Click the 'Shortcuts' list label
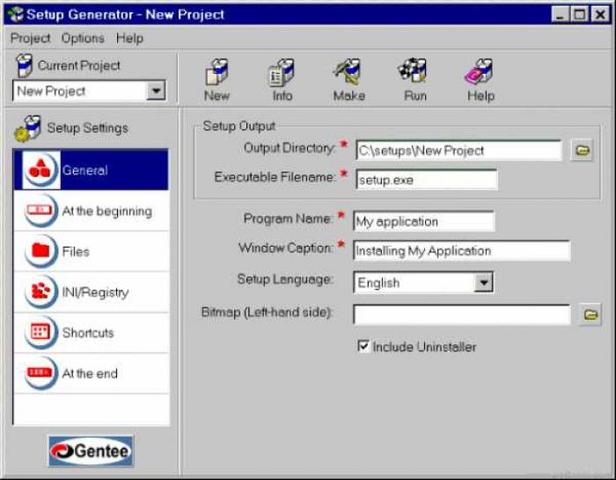 [88, 333]
